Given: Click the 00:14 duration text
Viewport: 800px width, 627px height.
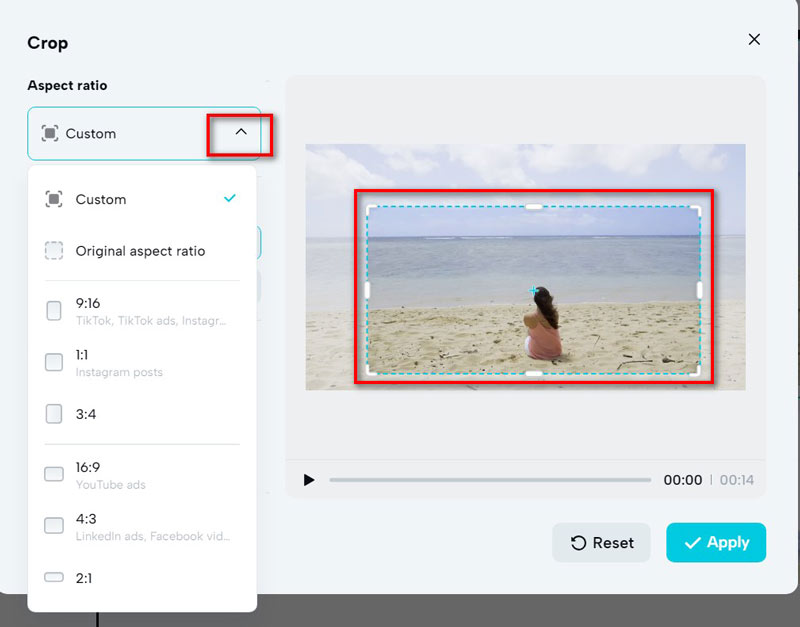Looking at the screenshot, I should 737,480.
